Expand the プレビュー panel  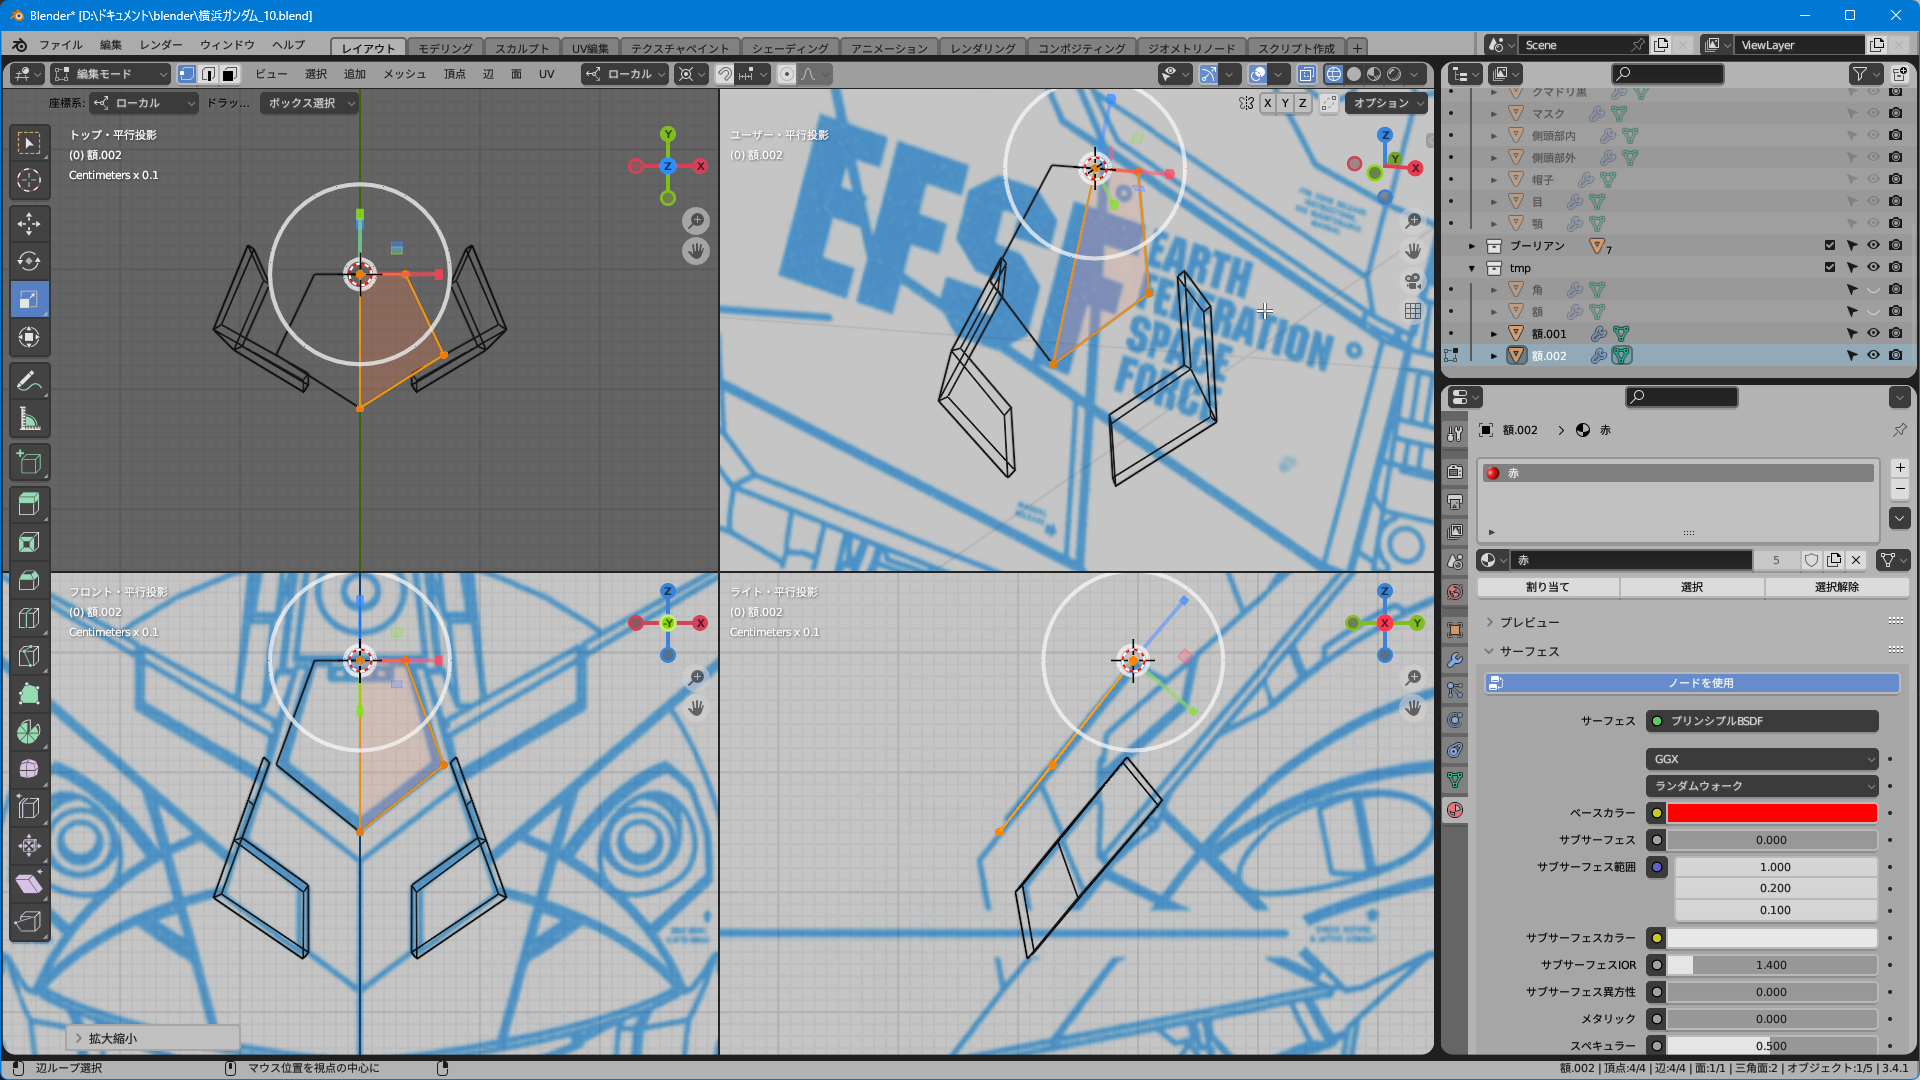click(1529, 622)
